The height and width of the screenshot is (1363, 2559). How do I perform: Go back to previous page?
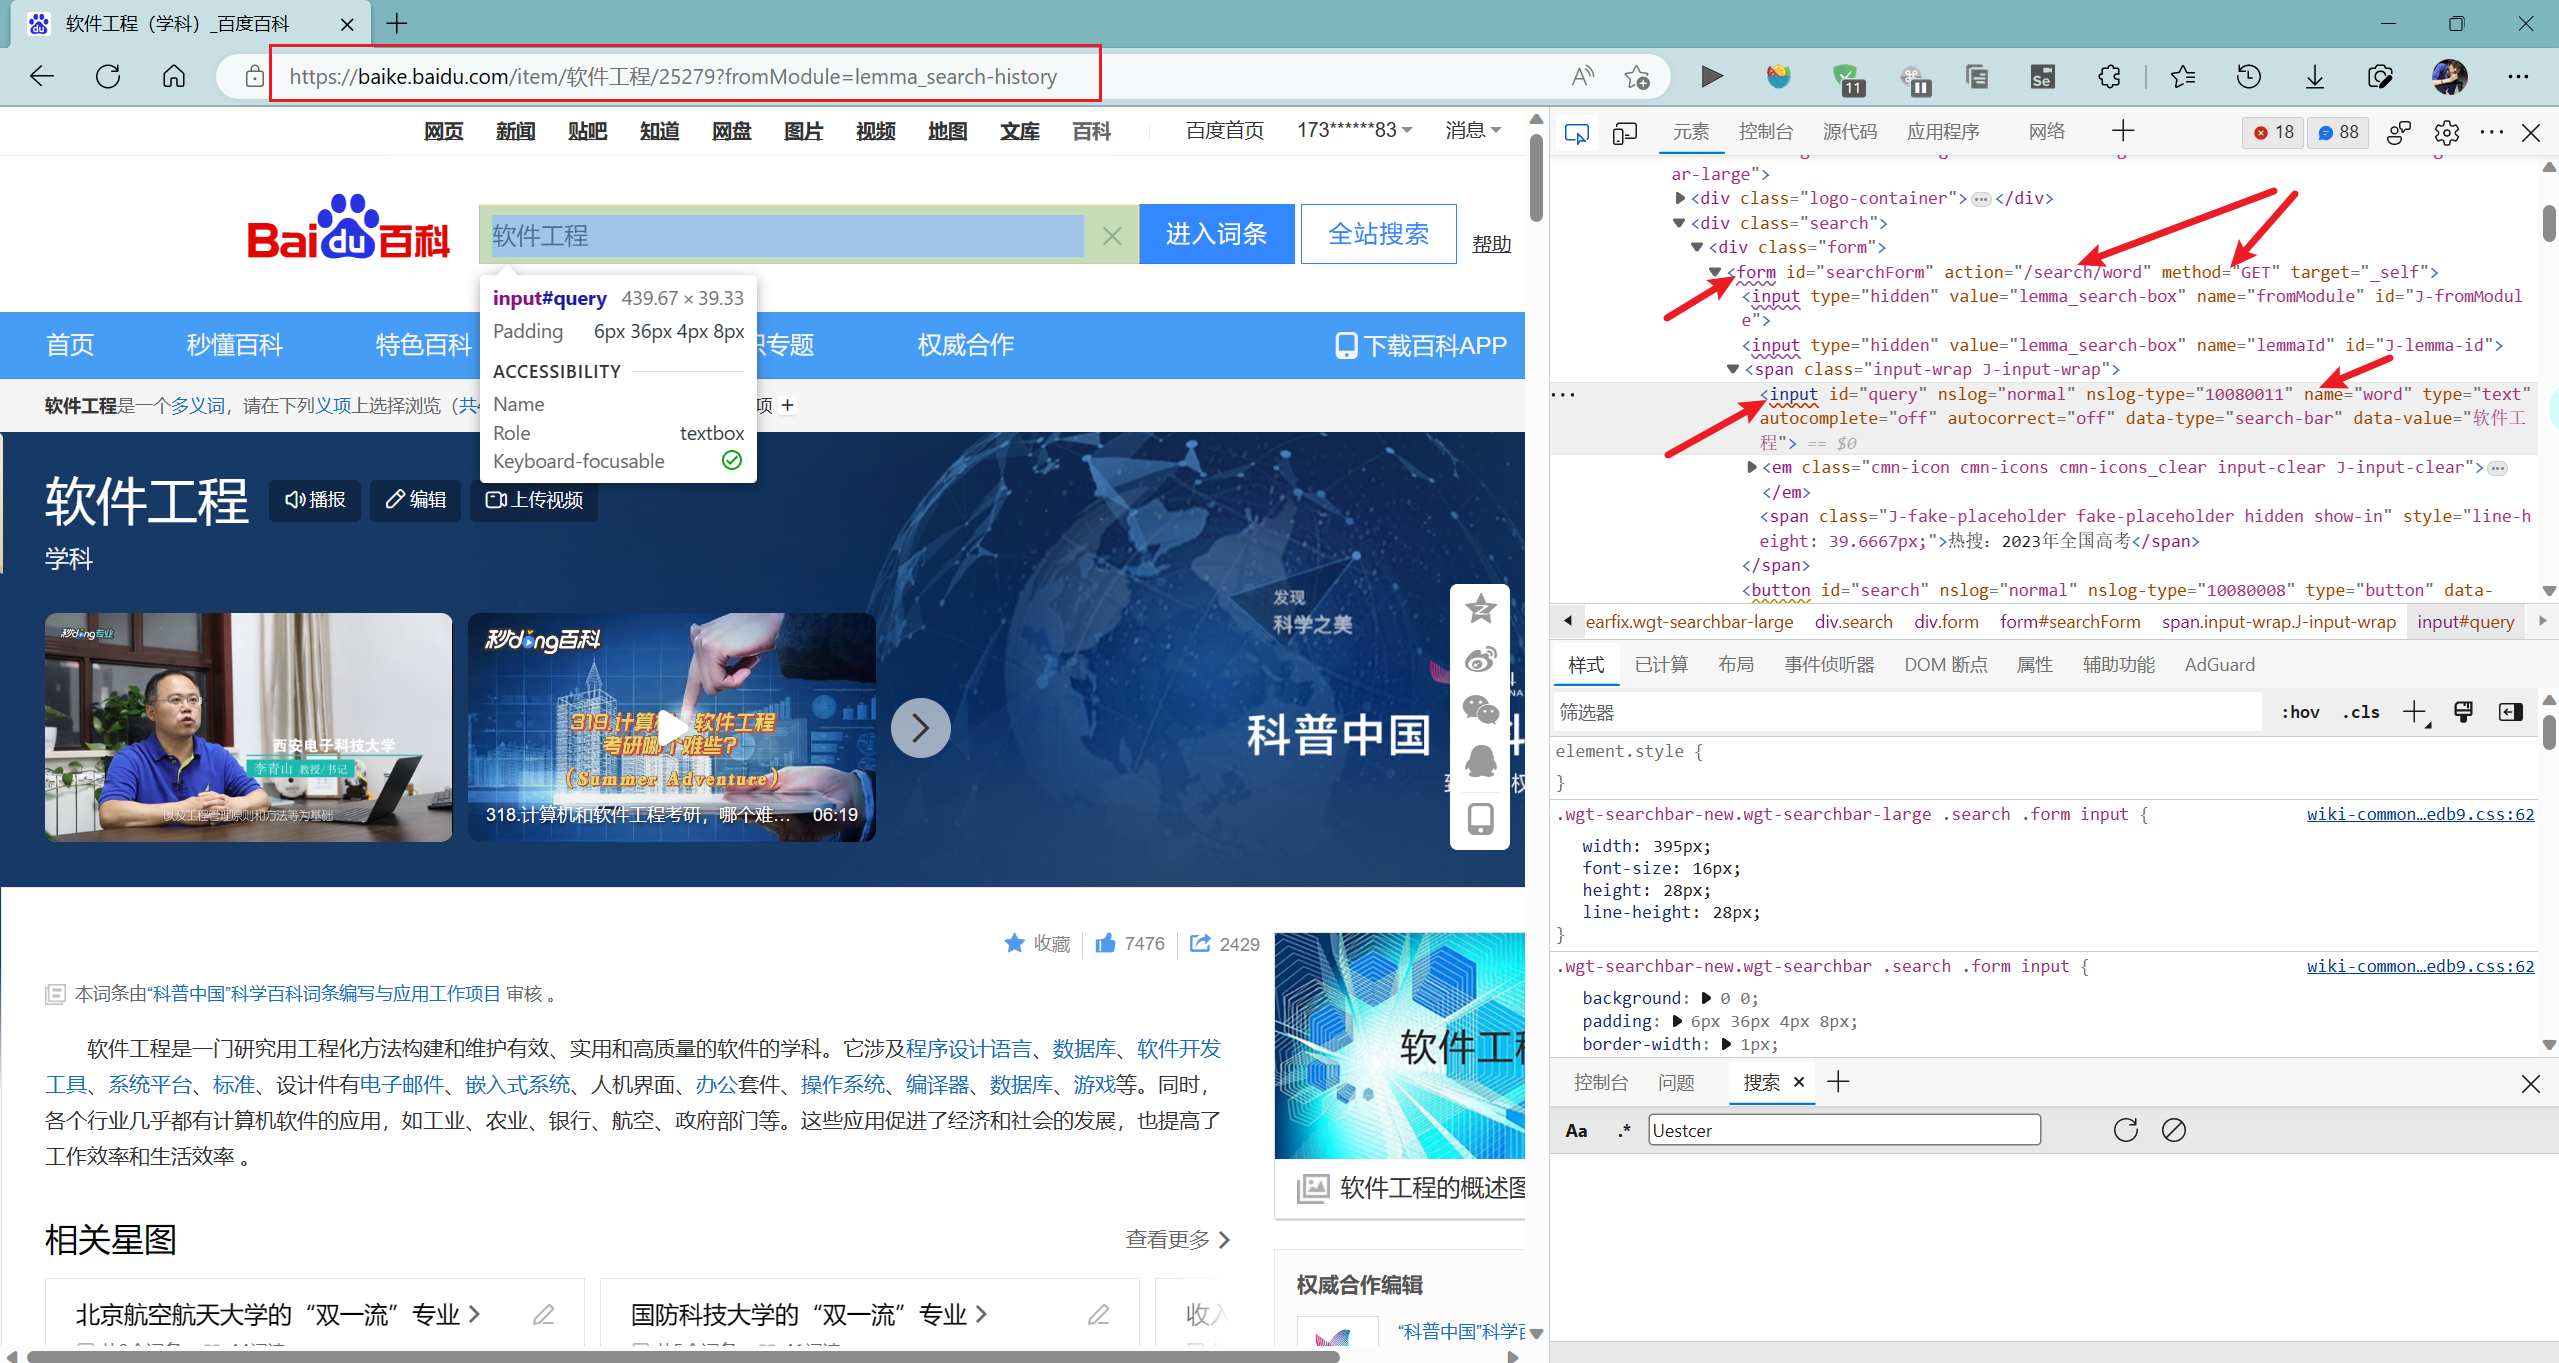tap(42, 76)
